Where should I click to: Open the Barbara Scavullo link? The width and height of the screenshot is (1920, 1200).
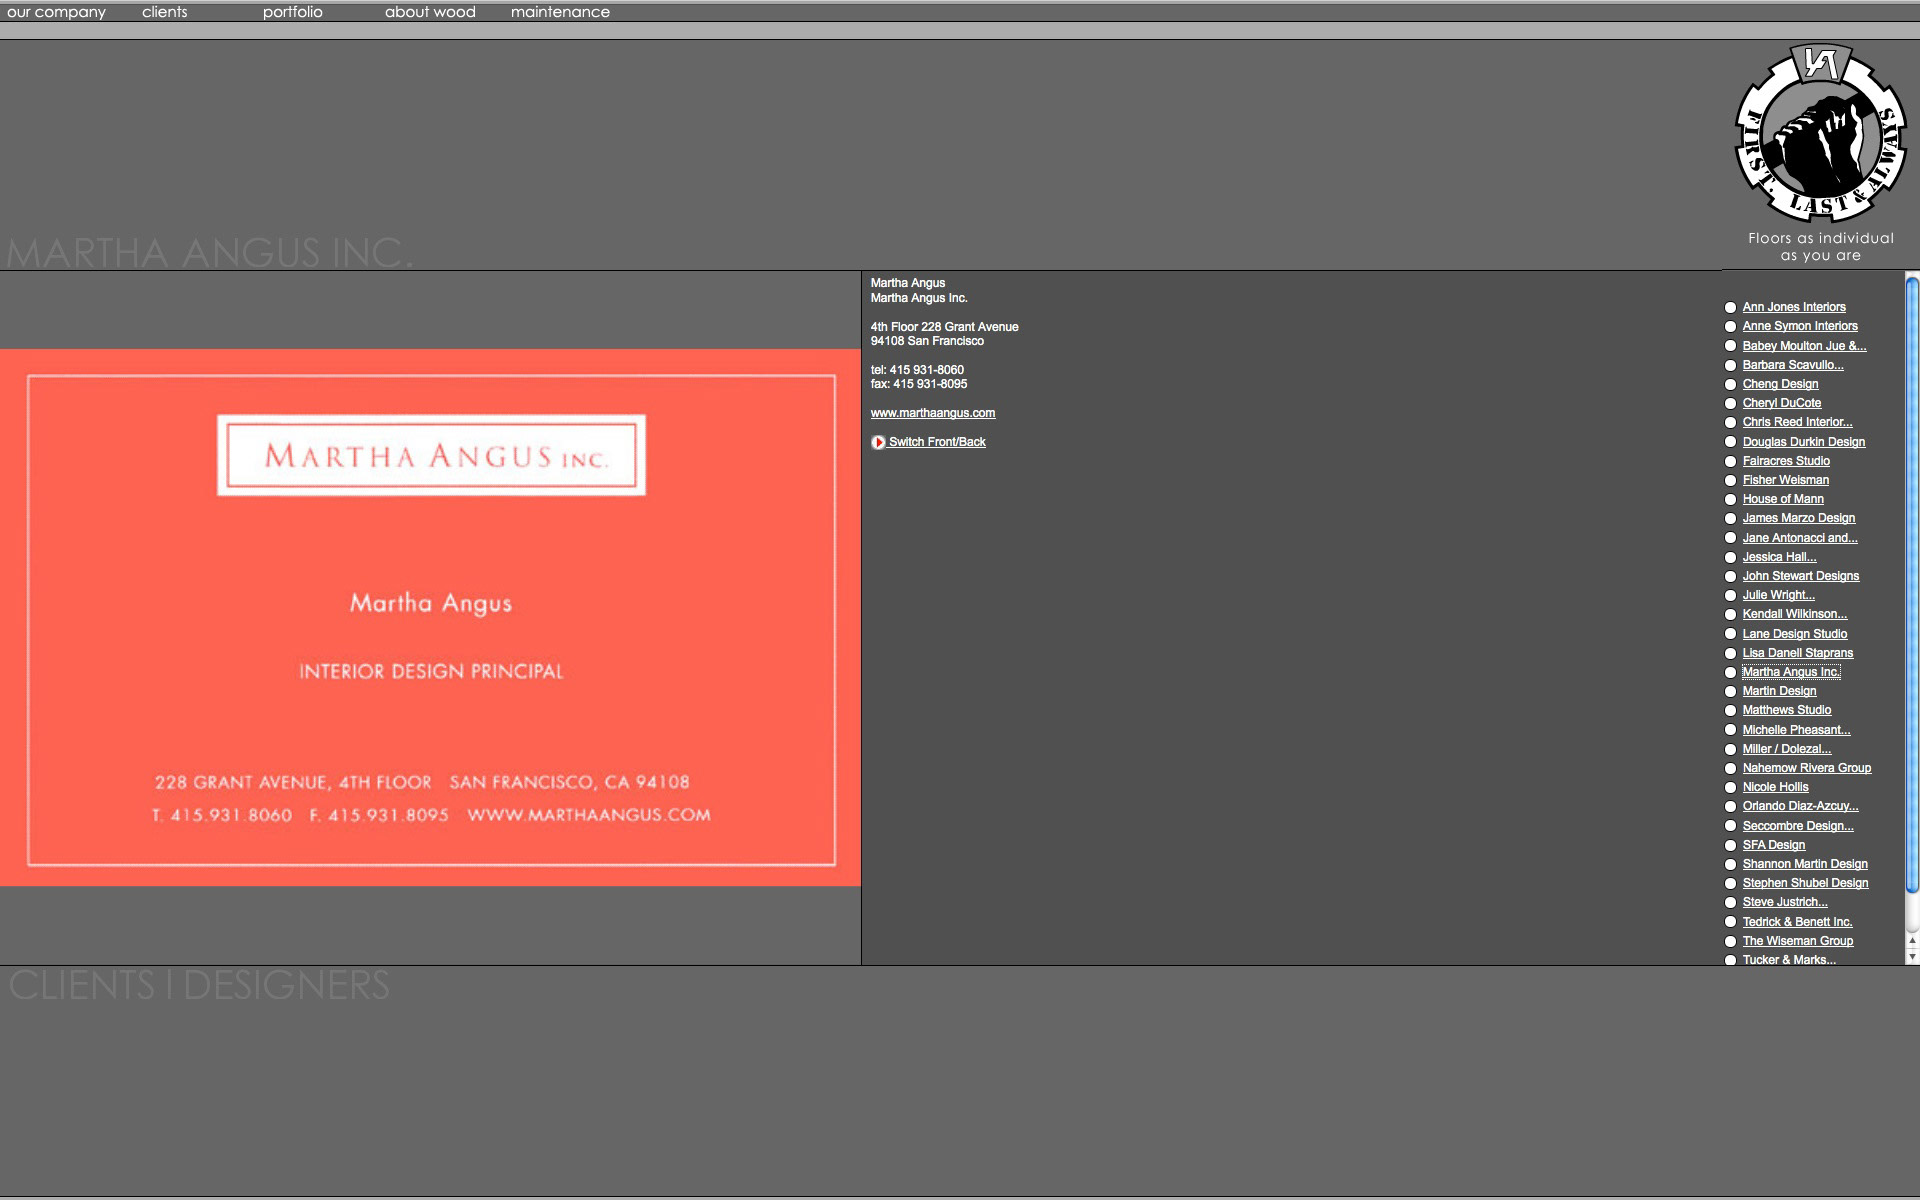pos(1793,365)
